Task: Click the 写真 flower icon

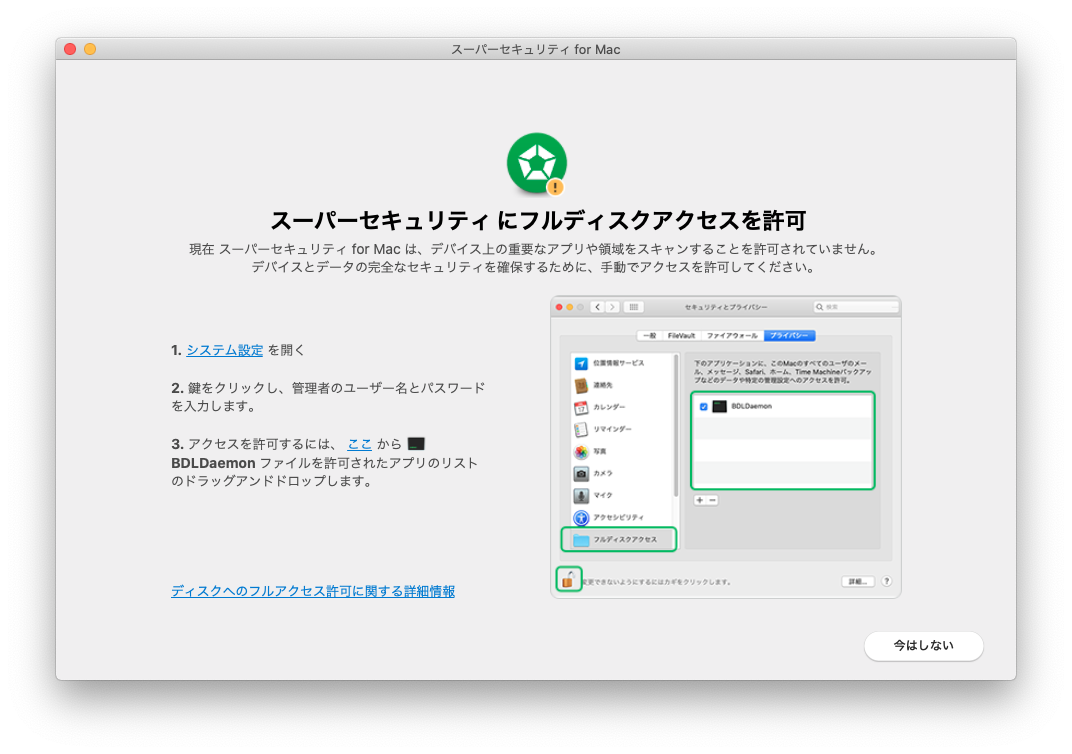Action: [x=581, y=452]
